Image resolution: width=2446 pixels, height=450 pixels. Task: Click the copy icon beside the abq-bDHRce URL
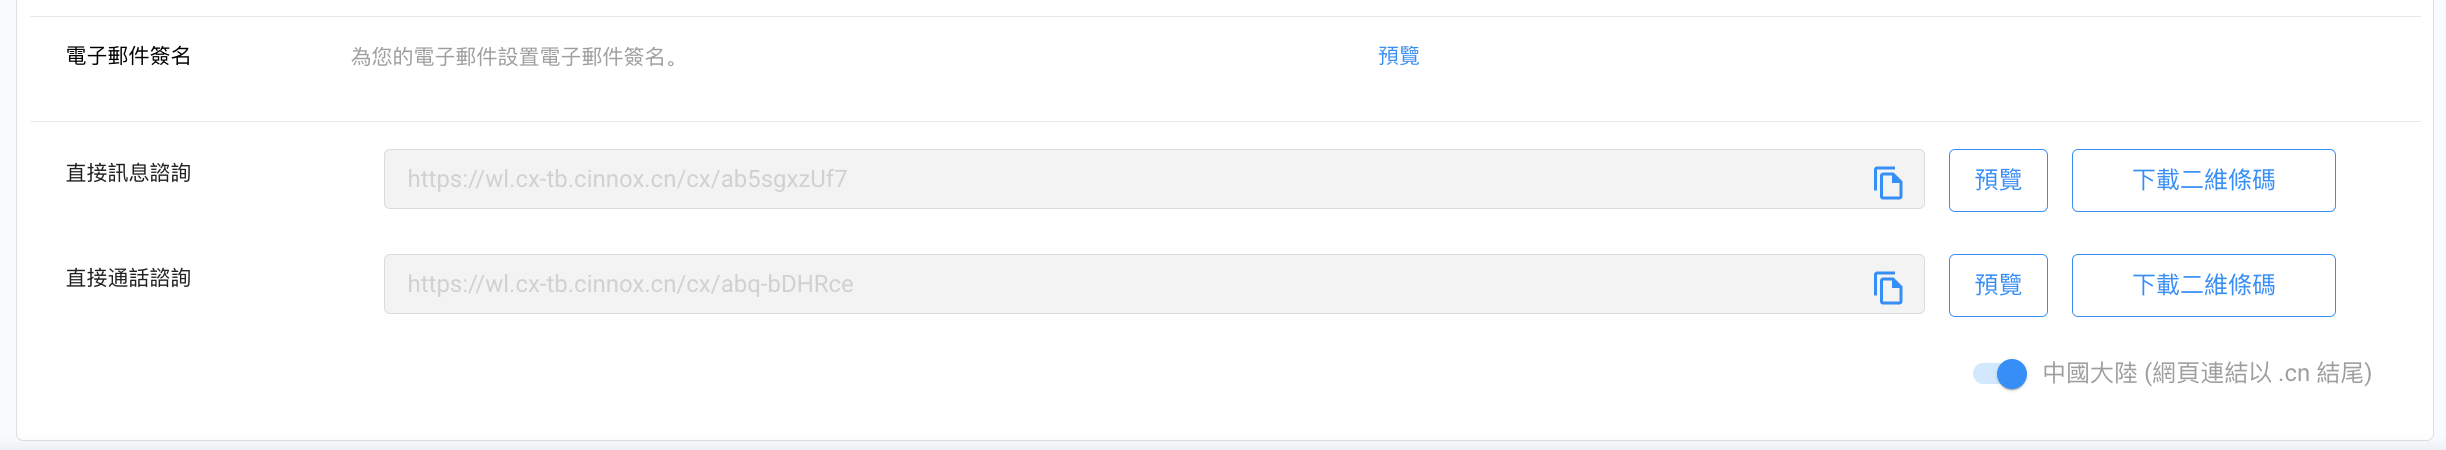[1887, 287]
